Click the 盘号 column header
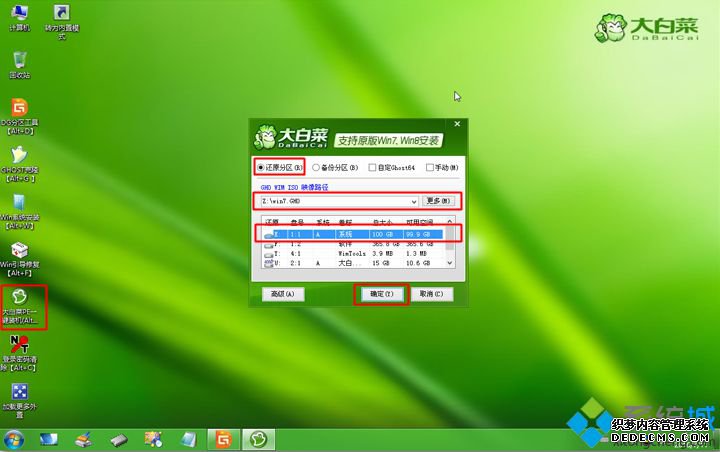 click(297, 222)
